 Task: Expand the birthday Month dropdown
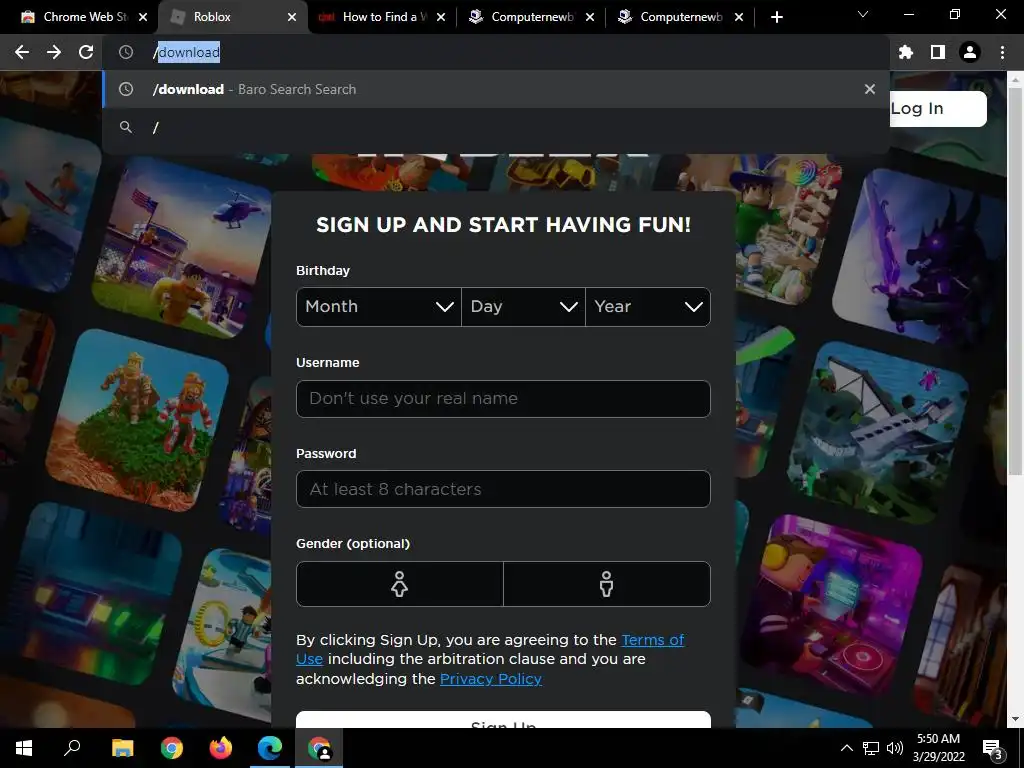click(379, 306)
